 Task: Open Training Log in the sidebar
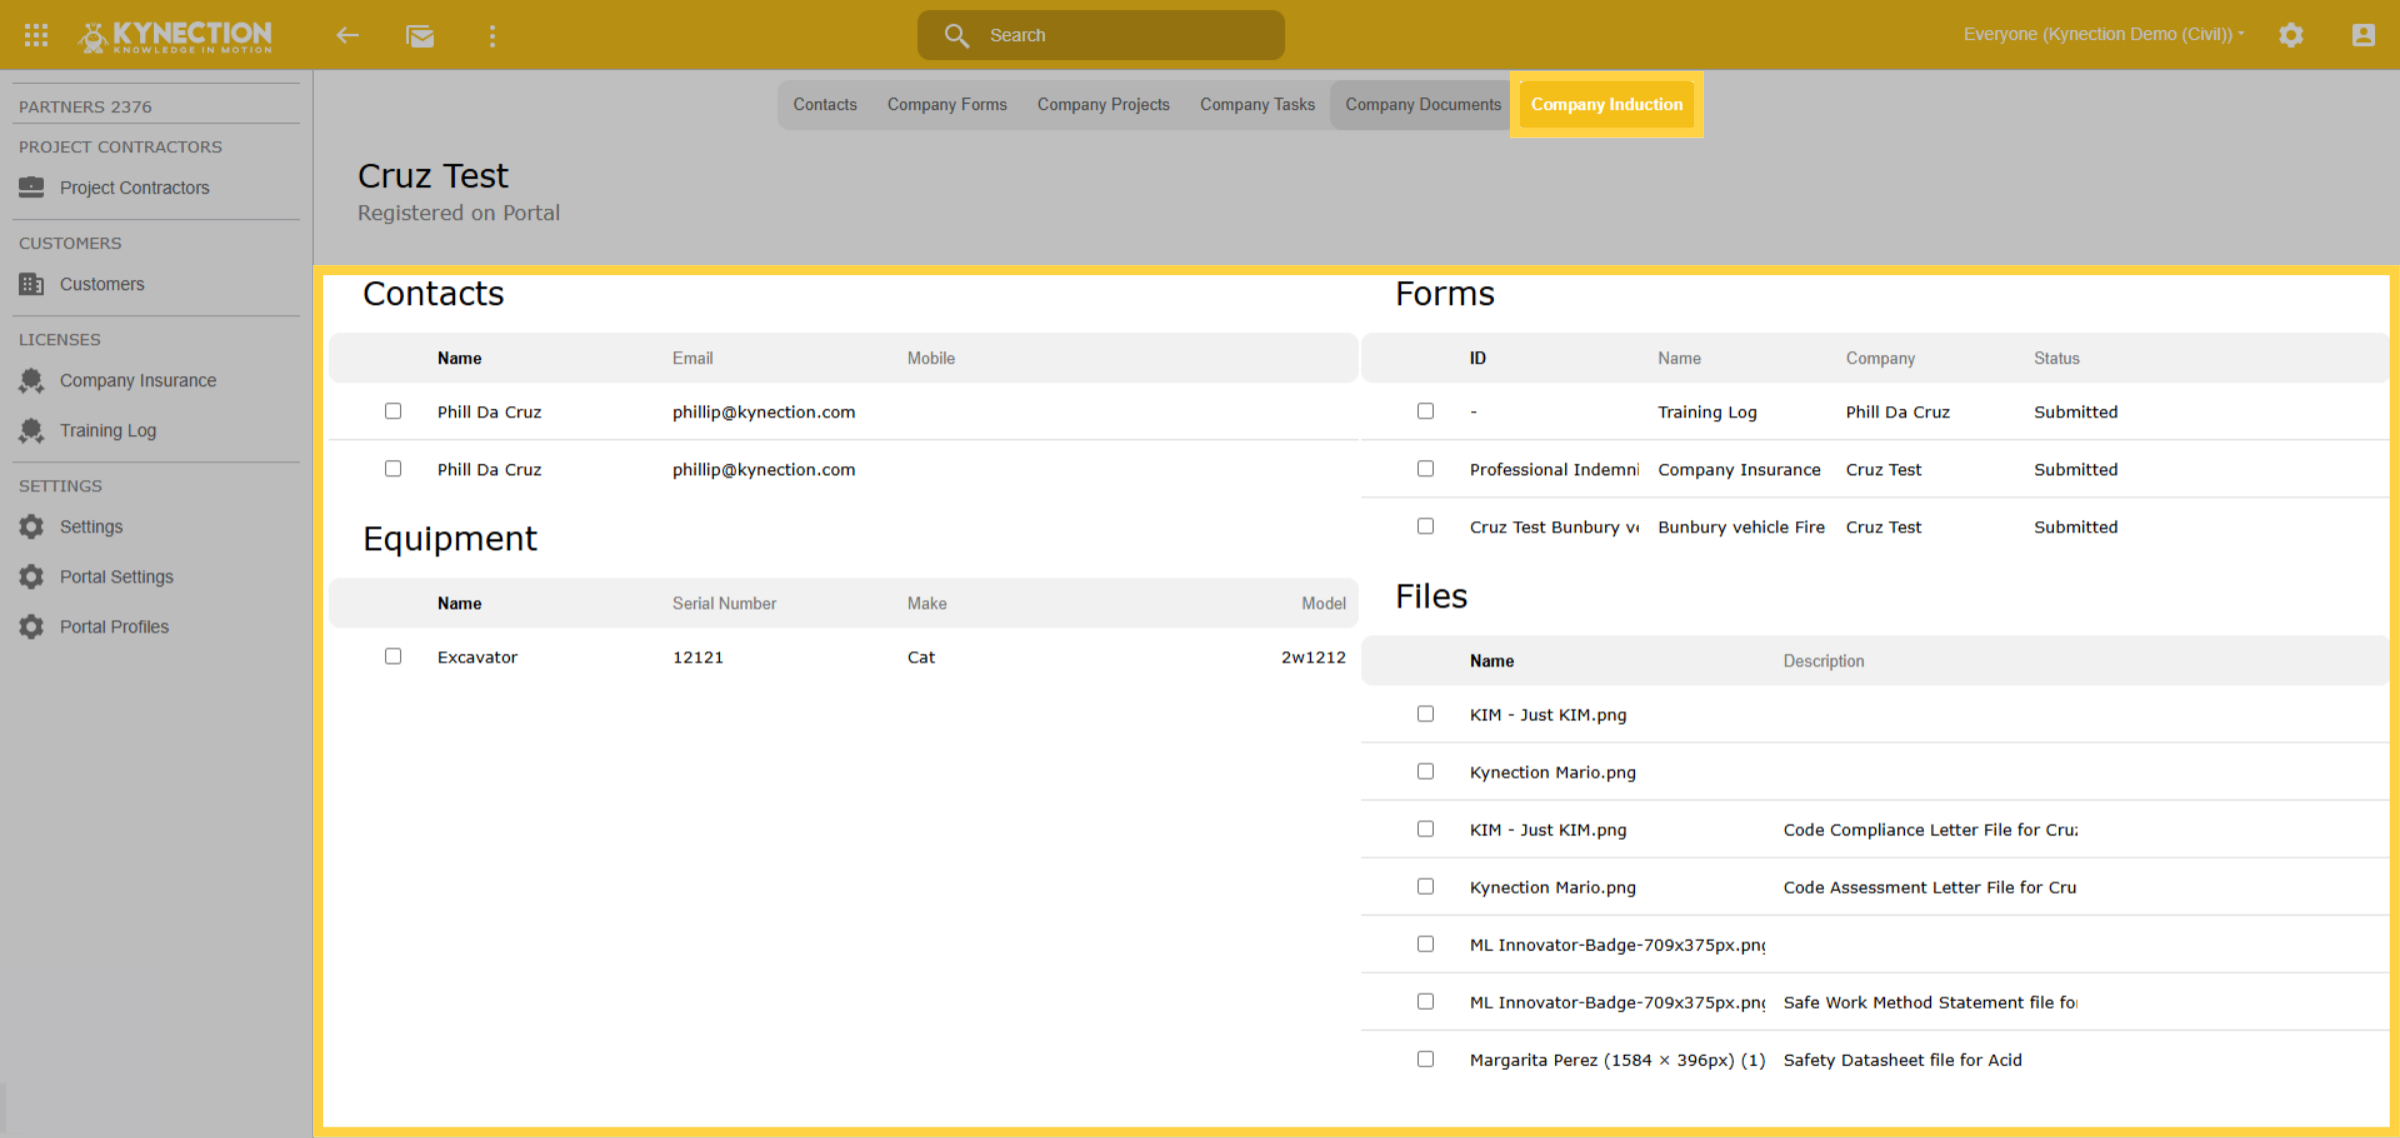tap(108, 430)
